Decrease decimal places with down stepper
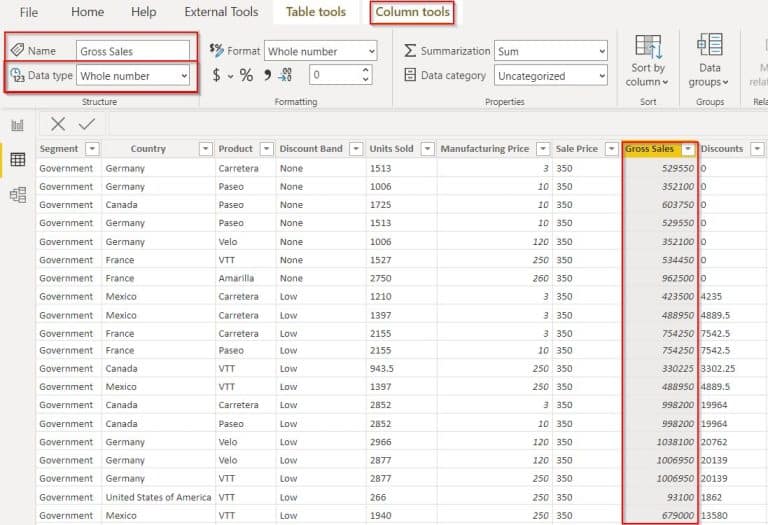This screenshot has height=525, width=768. click(x=365, y=79)
